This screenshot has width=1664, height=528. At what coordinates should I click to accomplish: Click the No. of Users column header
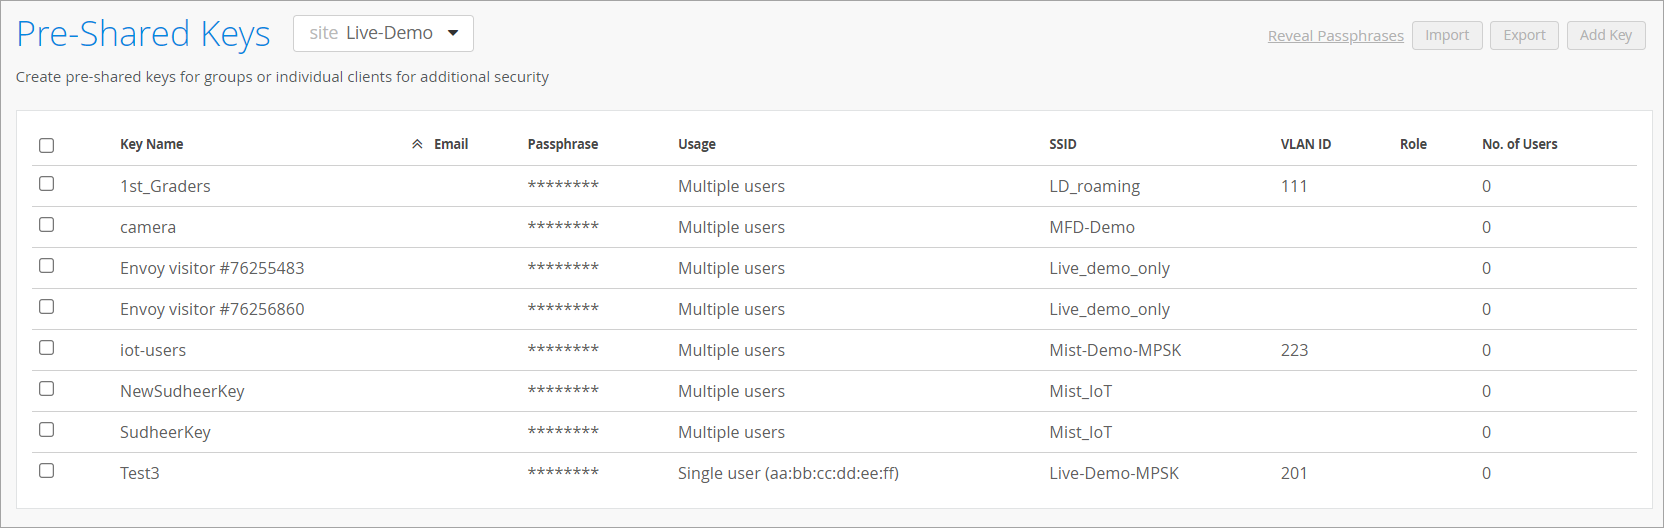pyautogui.click(x=1519, y=144)
